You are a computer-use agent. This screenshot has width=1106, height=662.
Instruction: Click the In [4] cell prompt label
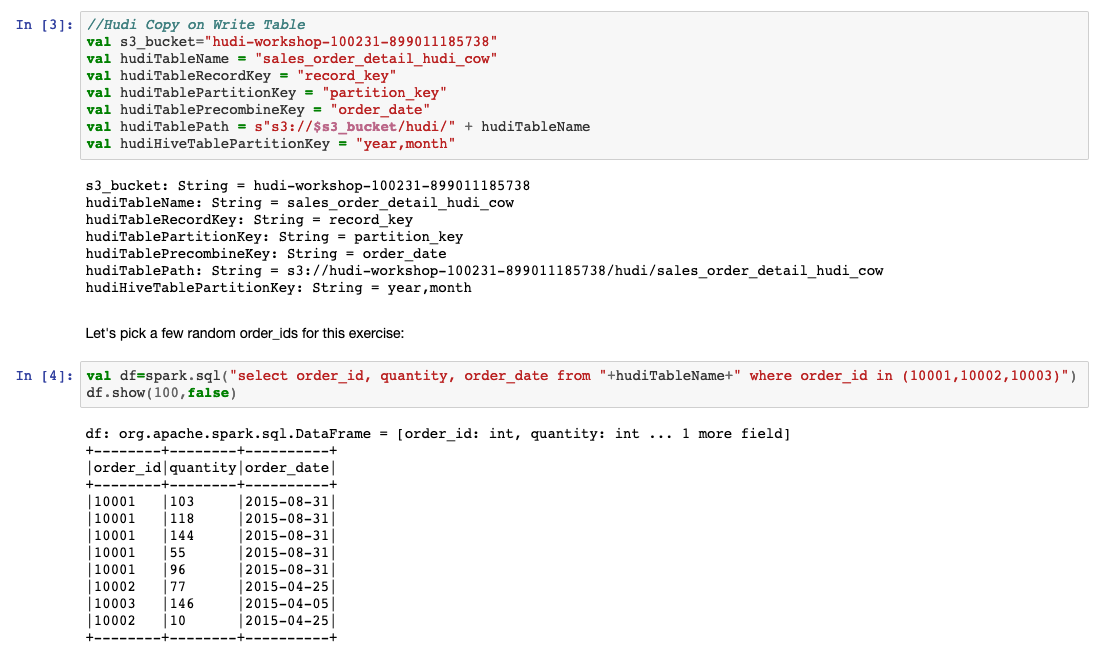point(45,376)
